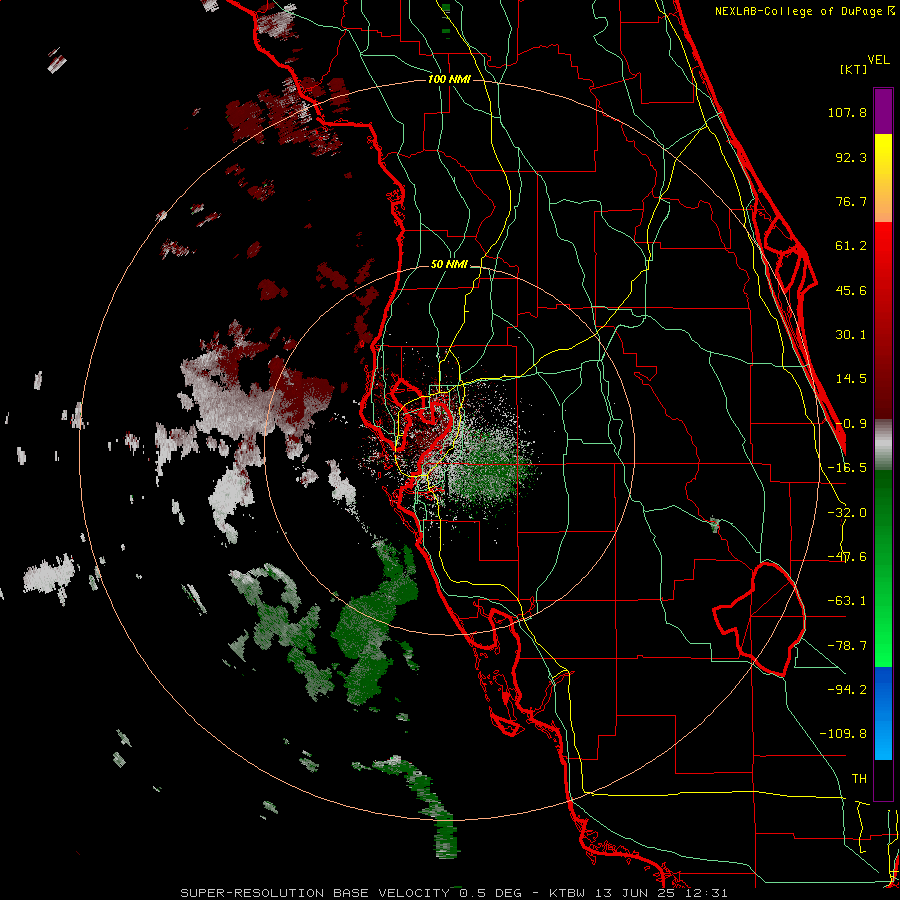
Task: Pick the purple segment of the color bar
Action: 883,111
